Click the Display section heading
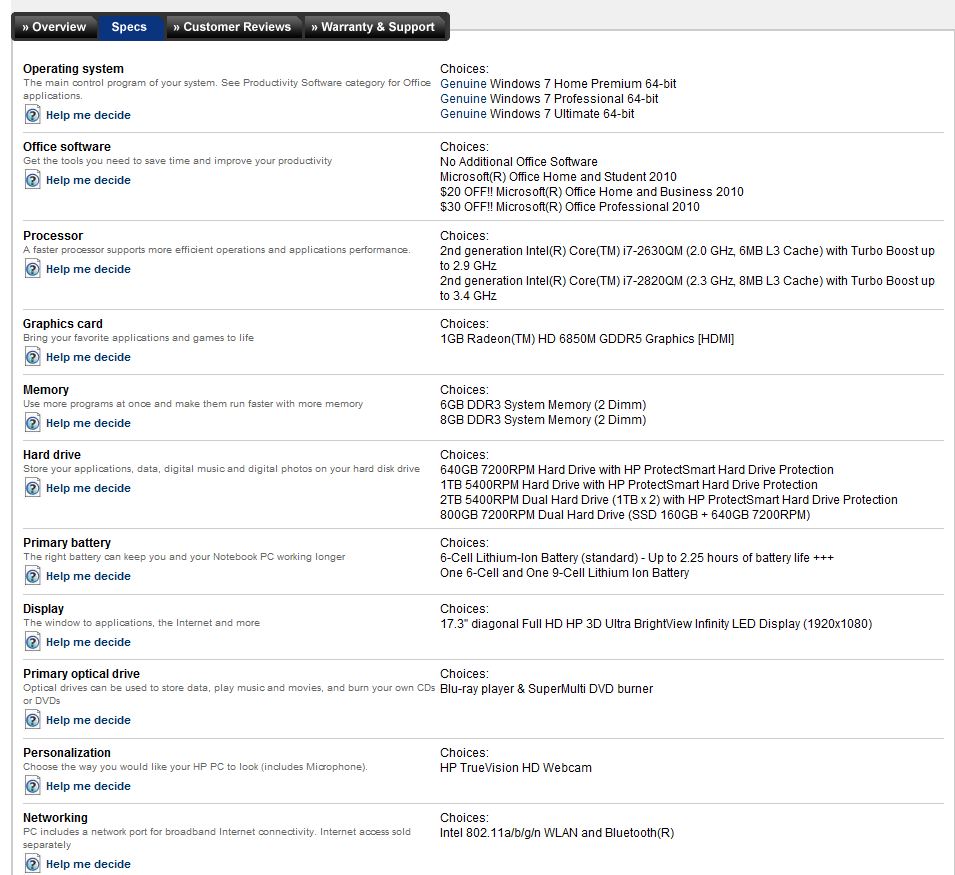 43,609
